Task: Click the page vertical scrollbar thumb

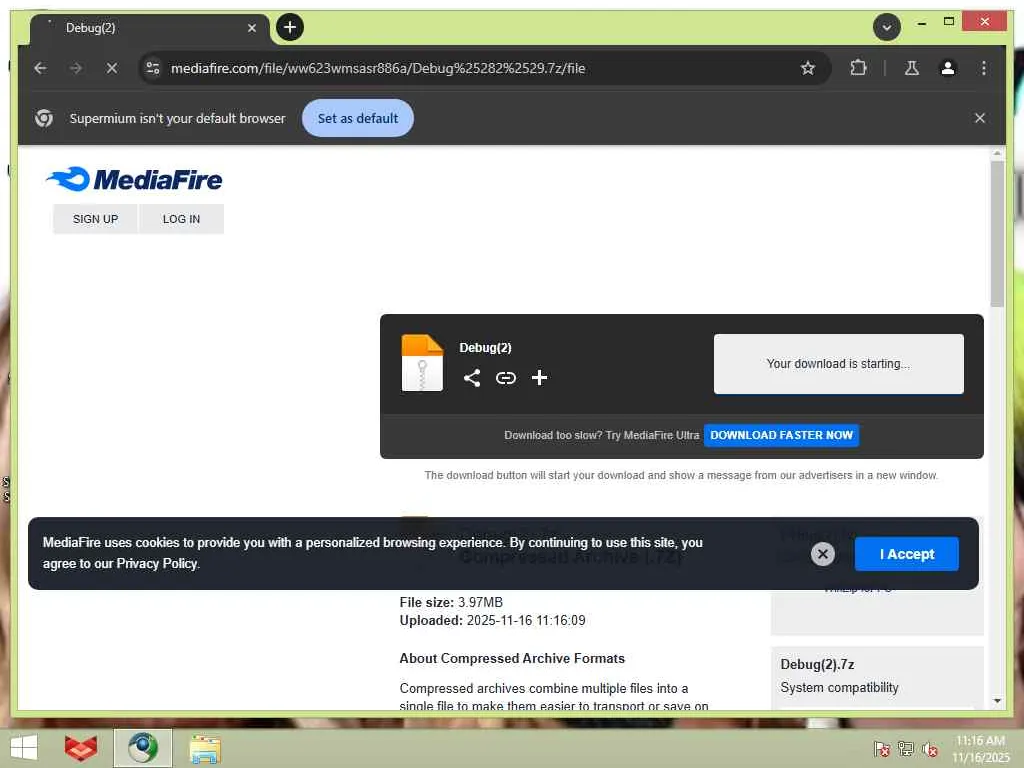Action: click(997, 233)
